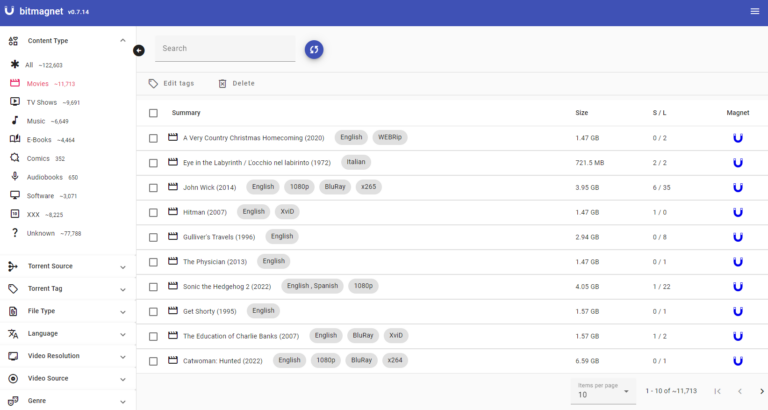Viewport: 768px width, 410px height.
Task: Collapse sidebar with the black arrow button
Action: coord(139,50)
